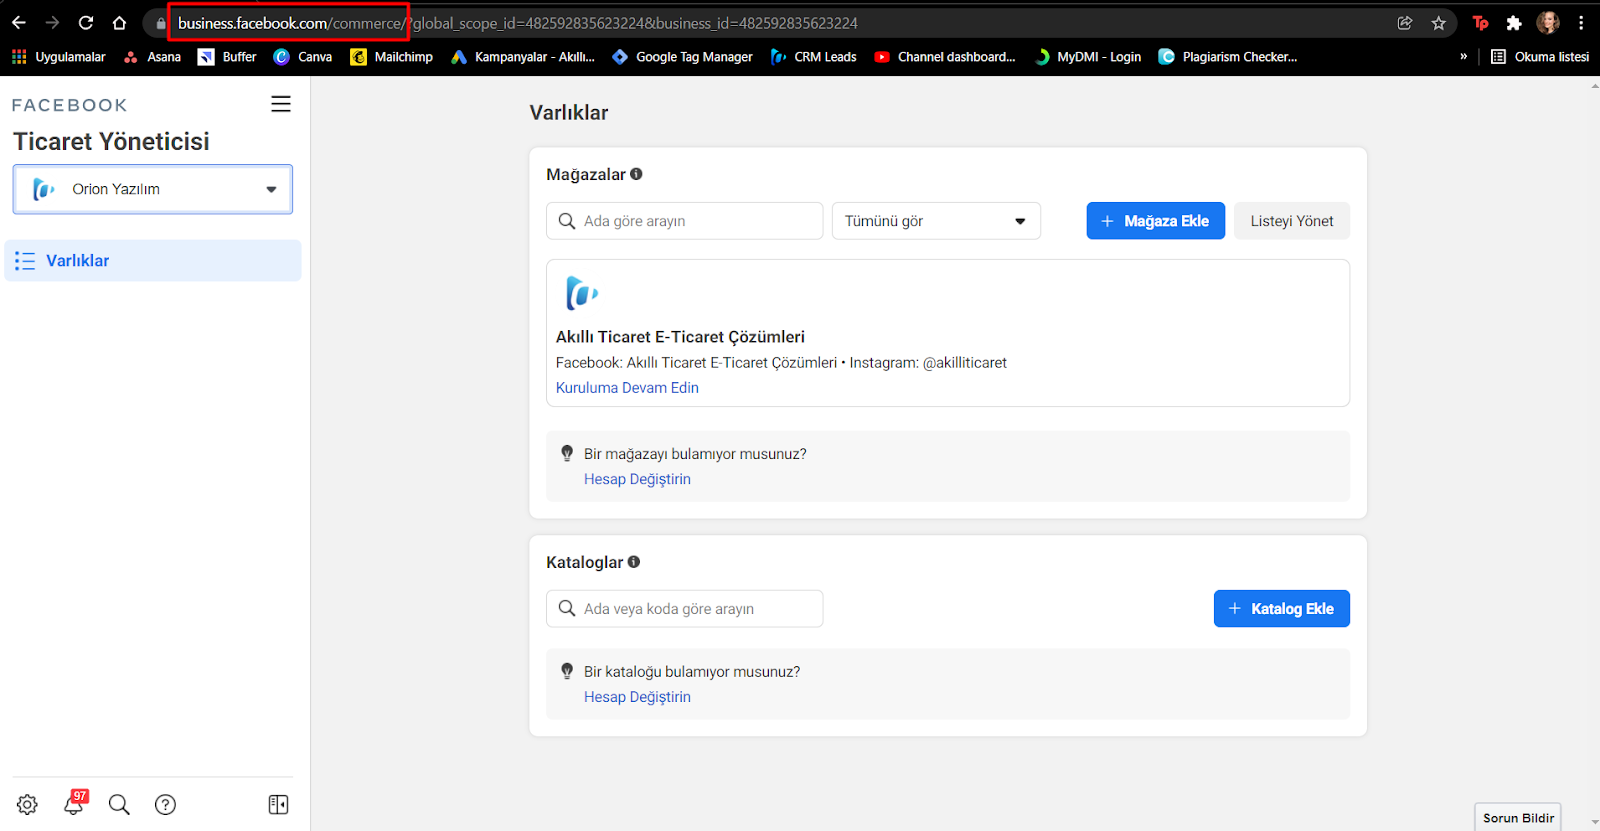Click Akıllı Ticaret E-Ticaret Çözümleri title
Screen dimensions: 1600x831
coord(680,337)
